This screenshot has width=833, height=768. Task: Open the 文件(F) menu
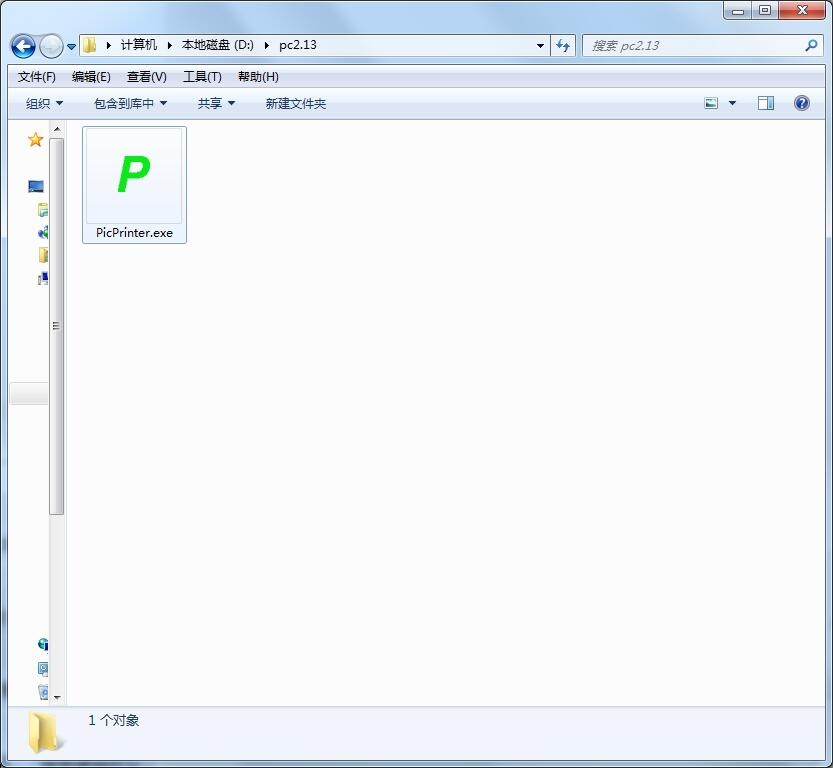click(37, 77)
